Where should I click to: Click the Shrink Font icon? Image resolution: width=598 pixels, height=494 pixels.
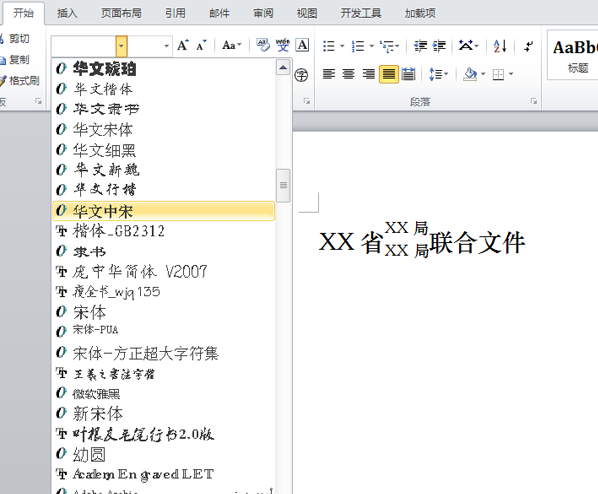pyautogui.click(x=202, y=45)
